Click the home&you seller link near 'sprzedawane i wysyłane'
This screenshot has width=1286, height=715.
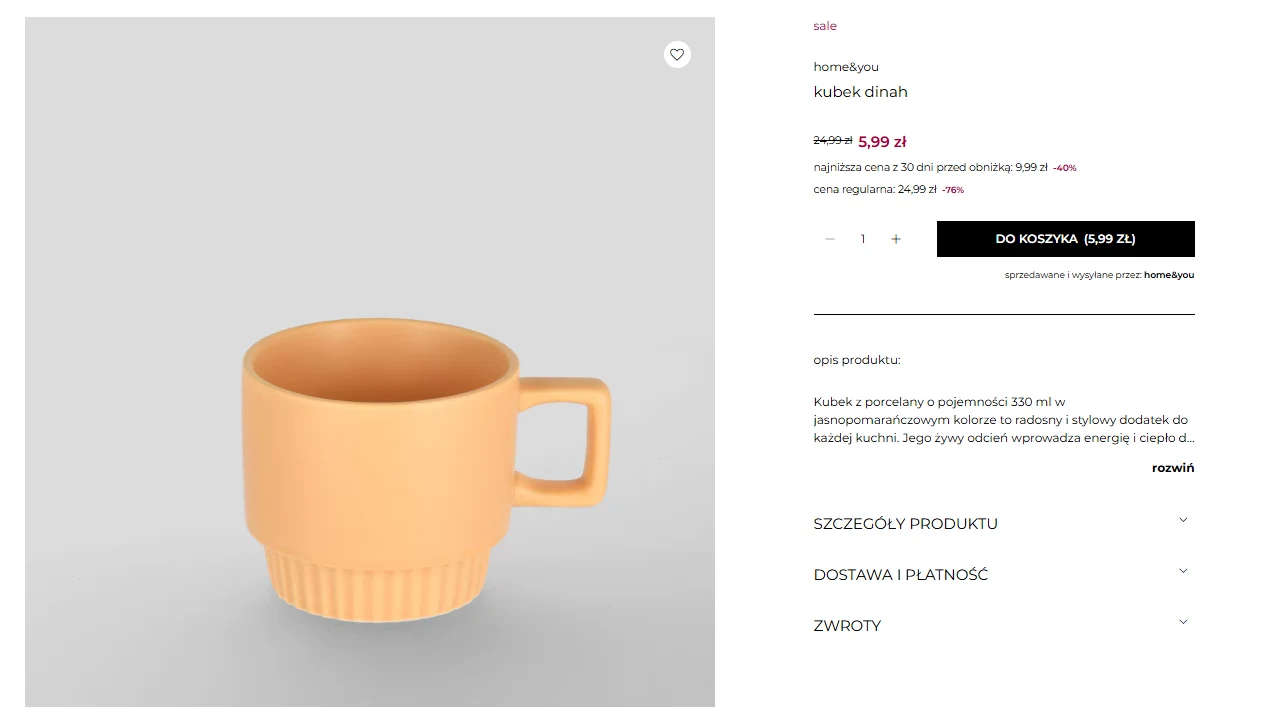tap(1168, 275)
